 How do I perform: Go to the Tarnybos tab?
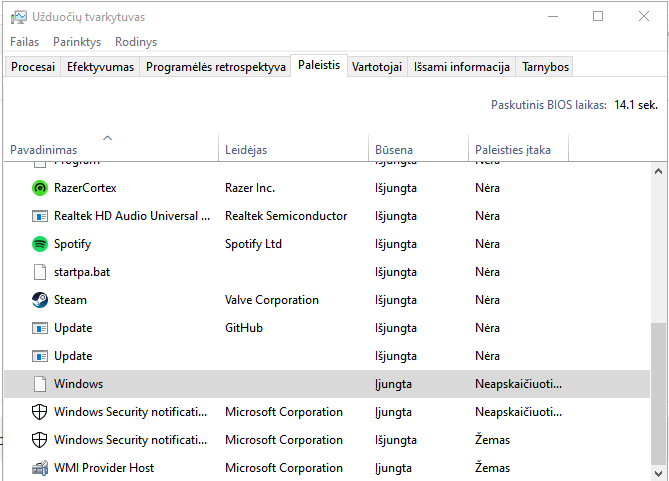(x=545, y=67)
